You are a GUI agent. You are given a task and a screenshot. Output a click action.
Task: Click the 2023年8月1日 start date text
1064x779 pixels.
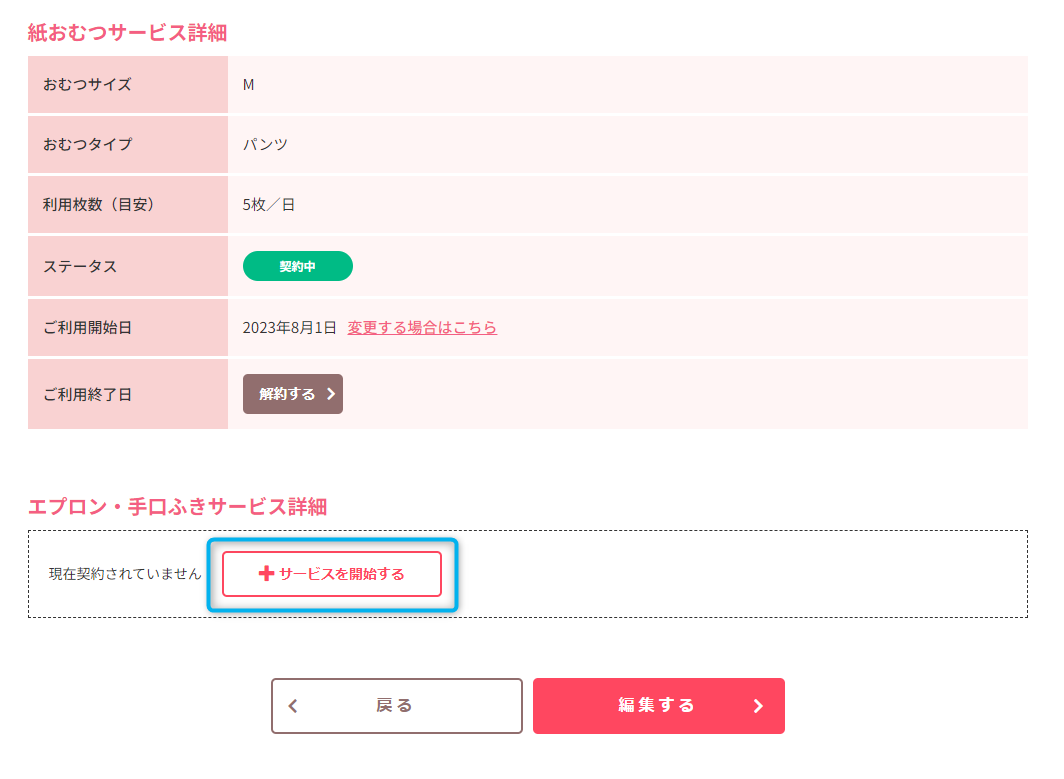click(289, 327)
